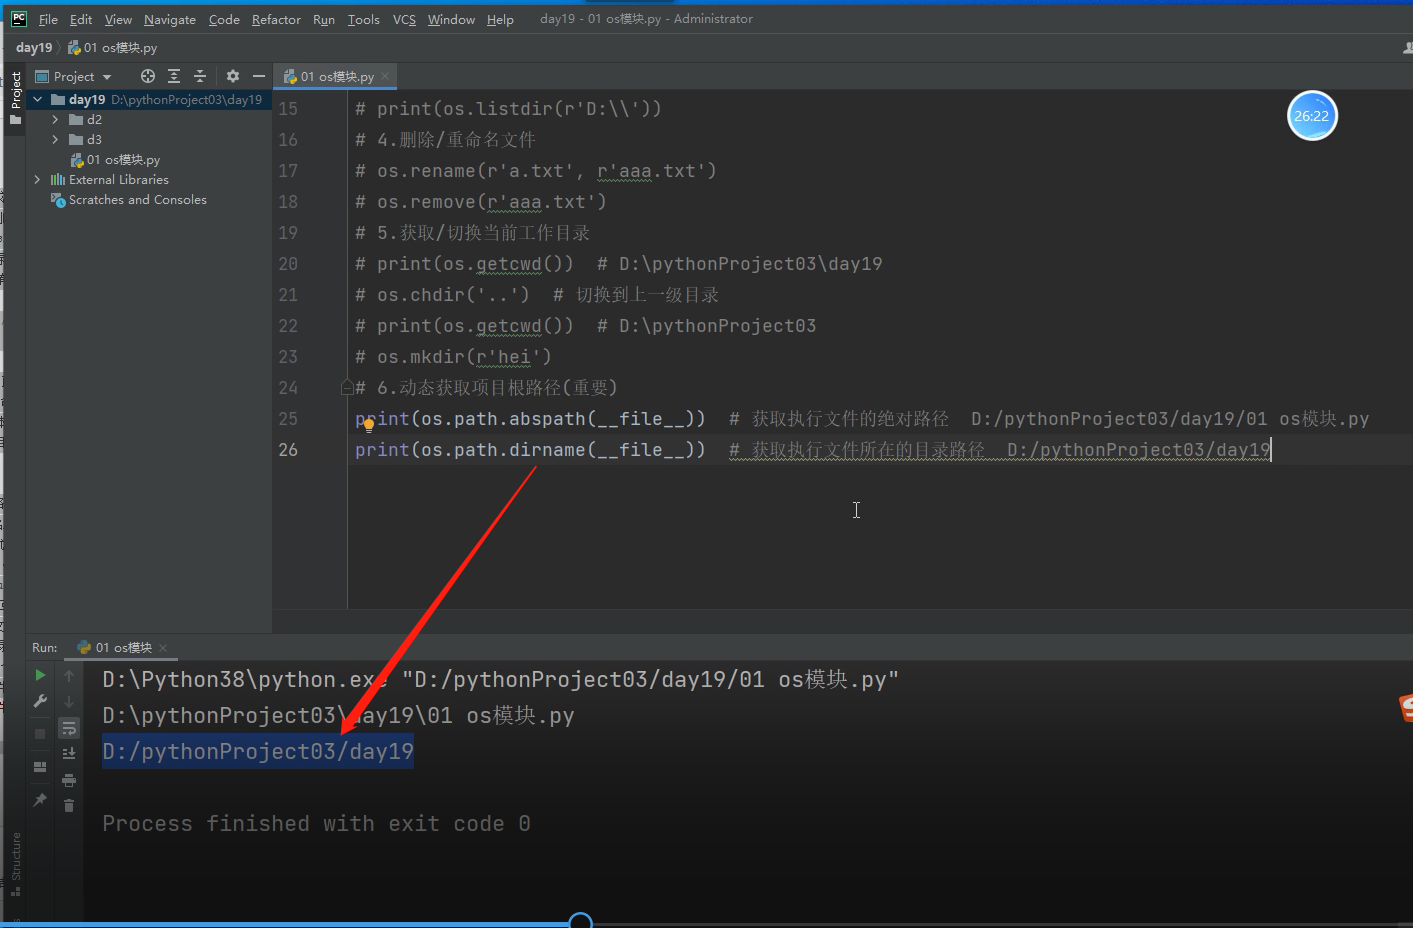Viewport: 1413px width, 928px height.
Task: Select 01 os模块.py in project tree
Action: [115, 159]
